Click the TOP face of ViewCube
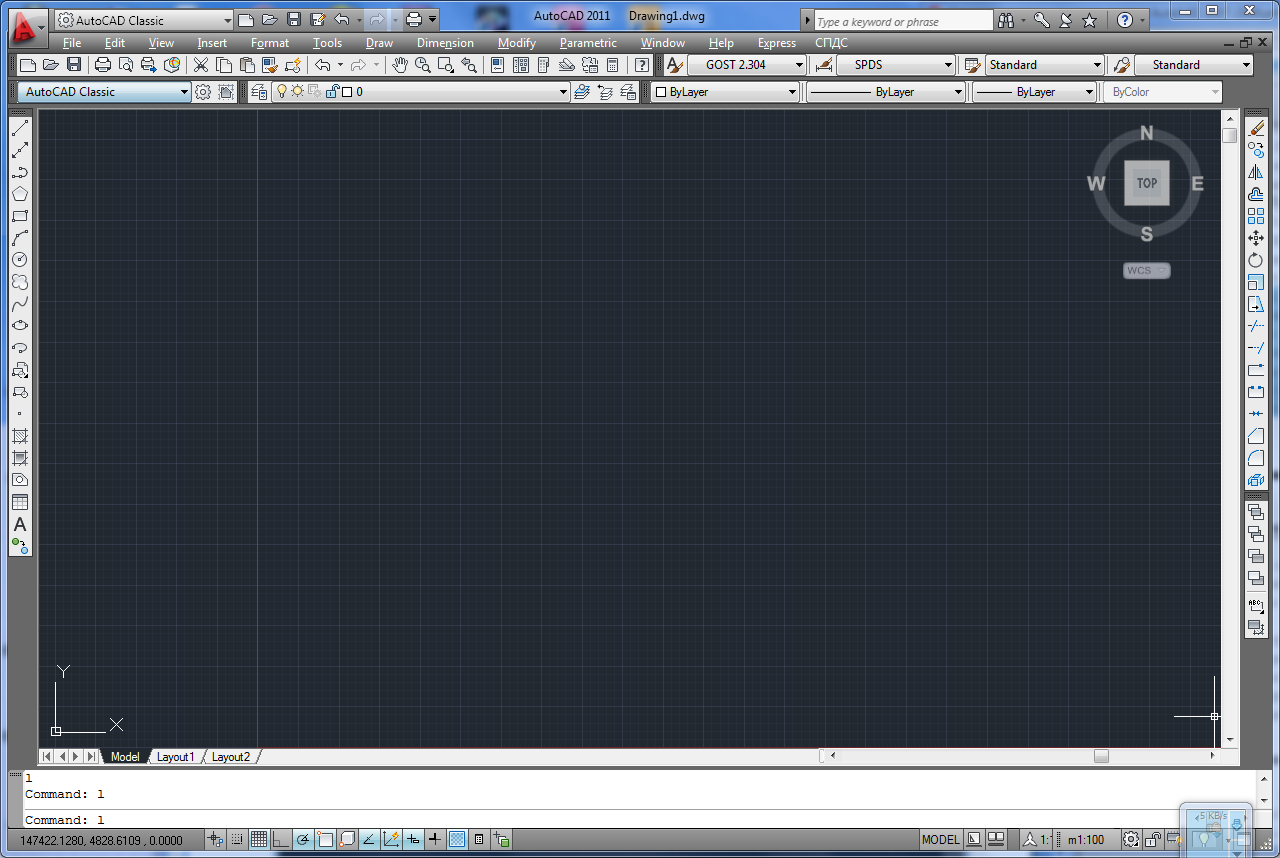Image resolution: width=1280 pixels, height=858 pixels. point(1147,183)
